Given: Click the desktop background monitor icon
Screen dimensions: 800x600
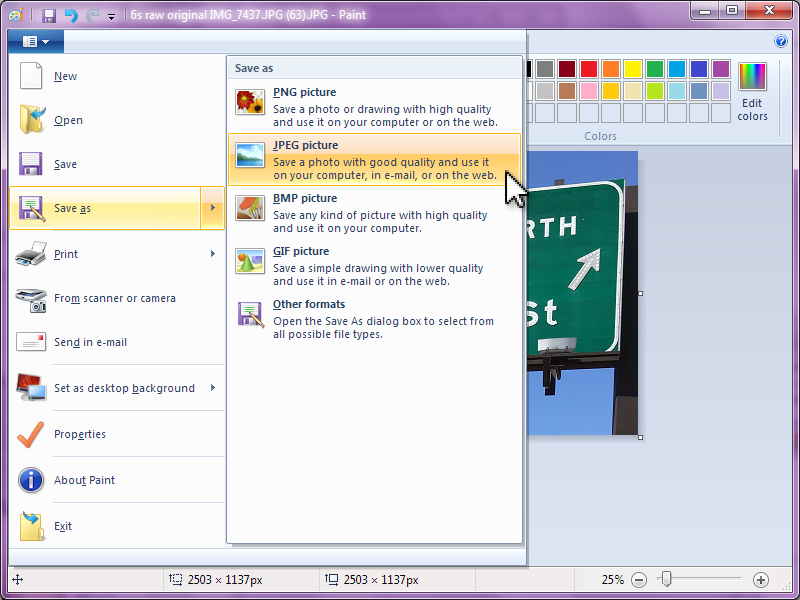Looking at the screenshot, I should coord(31,387).
